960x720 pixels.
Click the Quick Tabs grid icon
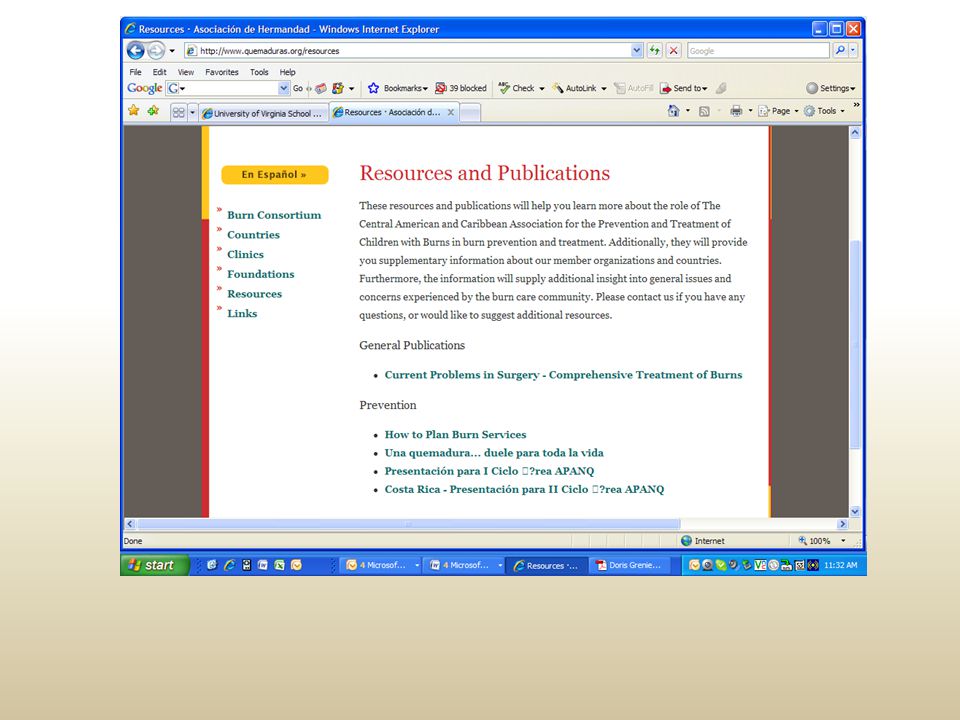click(178, 113)
